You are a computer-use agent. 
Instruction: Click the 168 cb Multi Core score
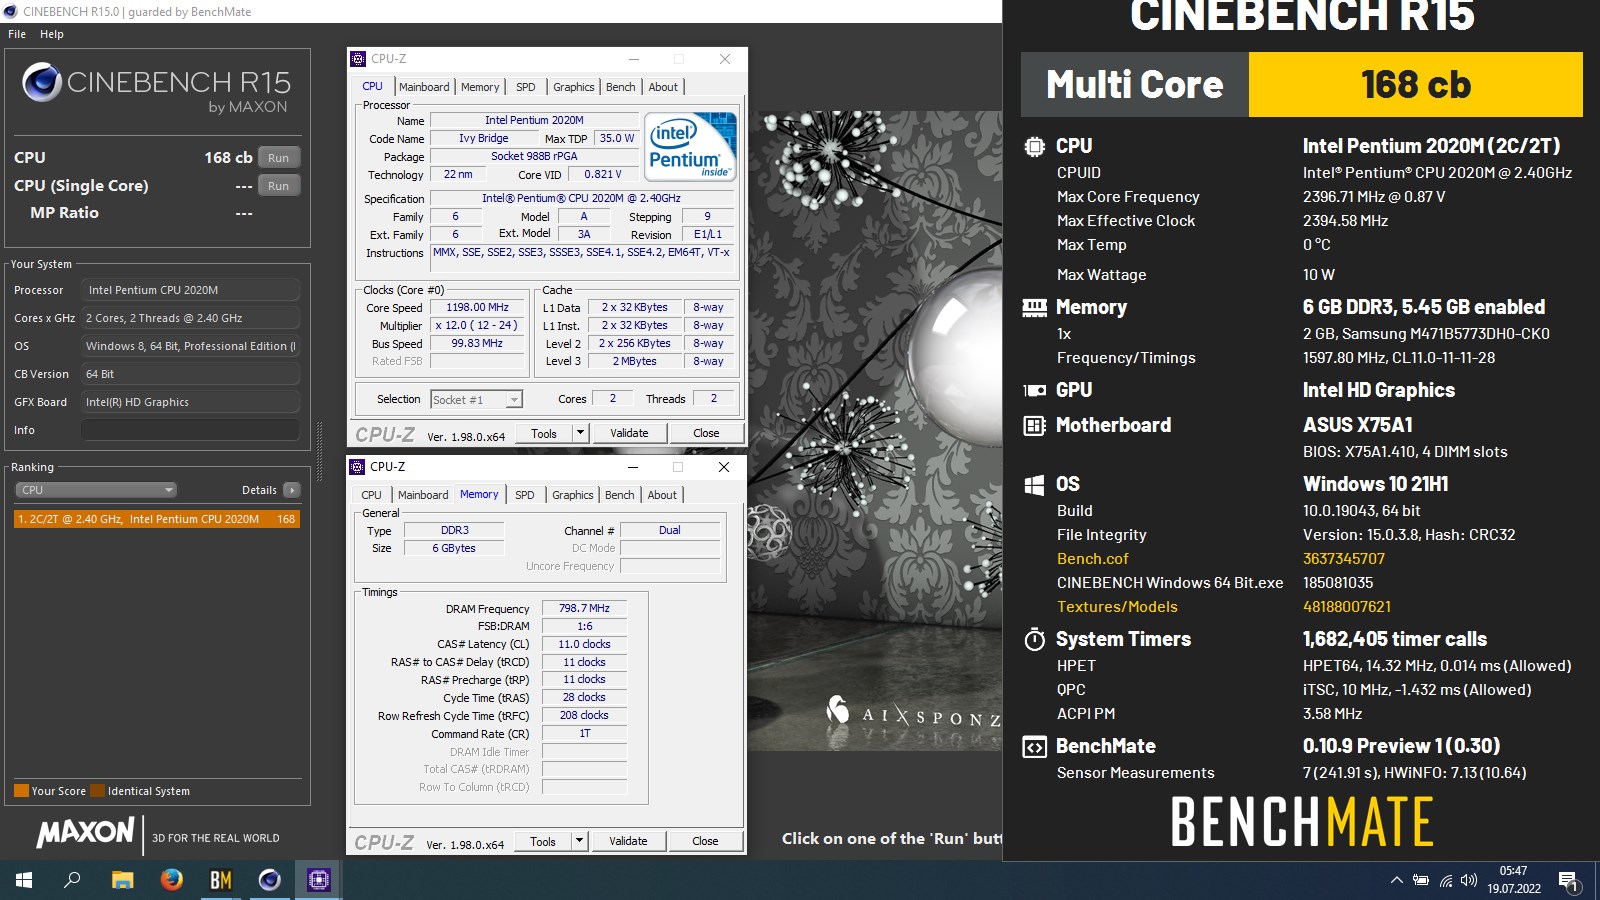[1416, 84]
